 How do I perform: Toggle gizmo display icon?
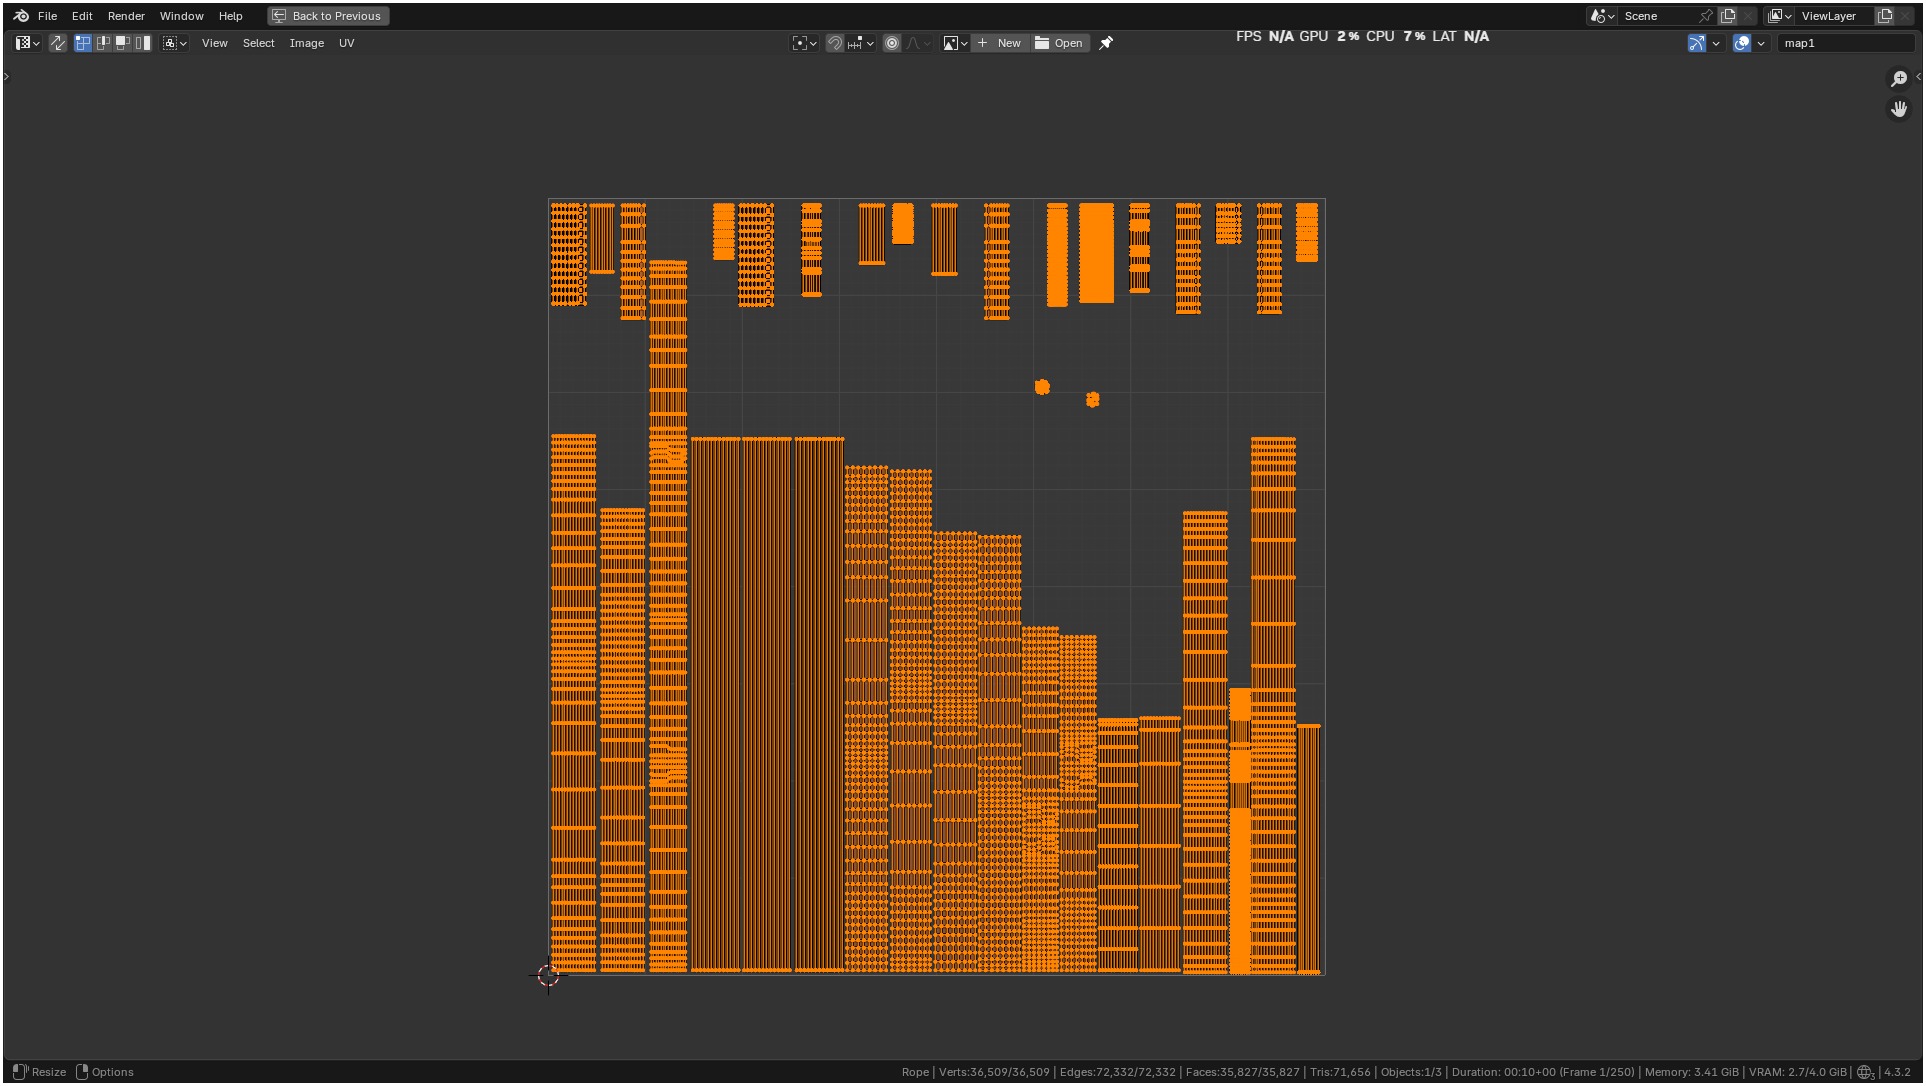click(1696, 43)
